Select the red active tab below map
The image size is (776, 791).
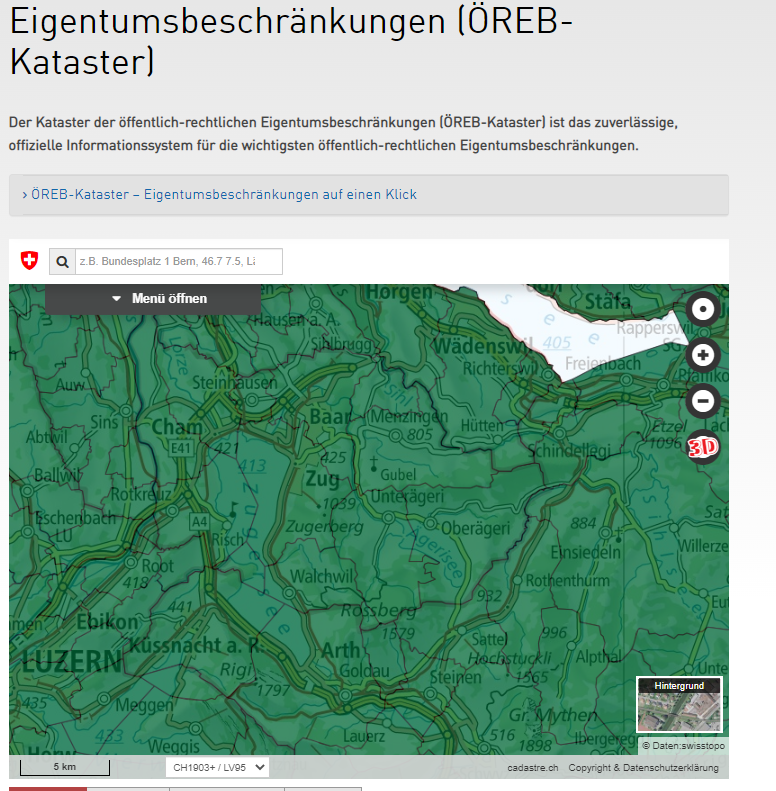coord(47,788)
